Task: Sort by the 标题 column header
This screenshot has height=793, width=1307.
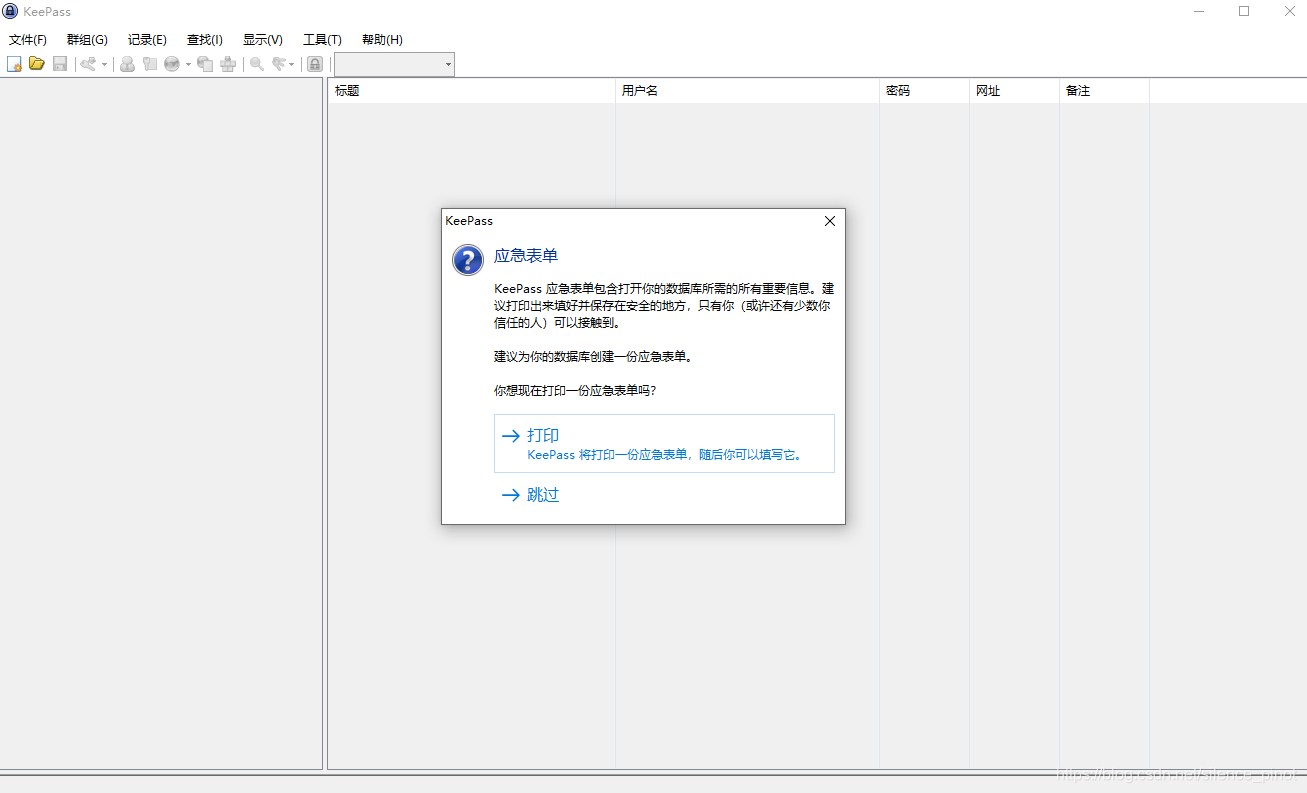Action: [471, 90]
